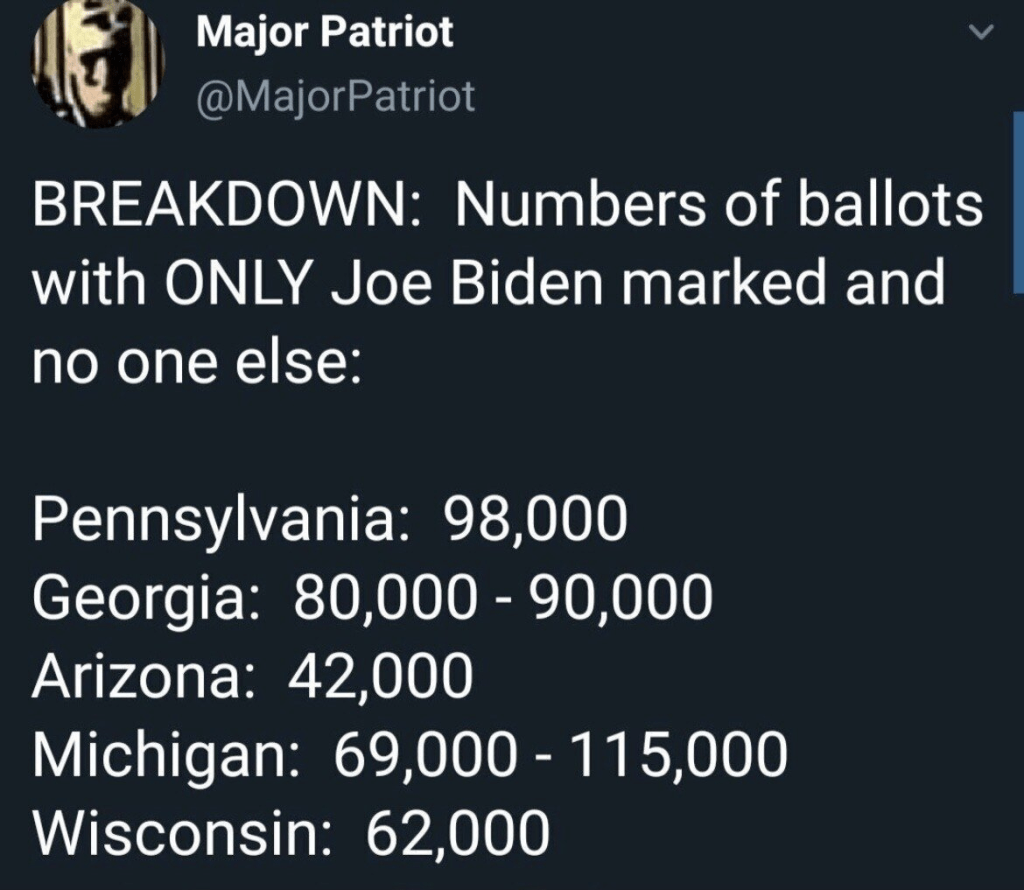The width and height of the screenshot is (1024, 890).
Task: Open the Major Patriot display name link
Action: tap(324, 33)
